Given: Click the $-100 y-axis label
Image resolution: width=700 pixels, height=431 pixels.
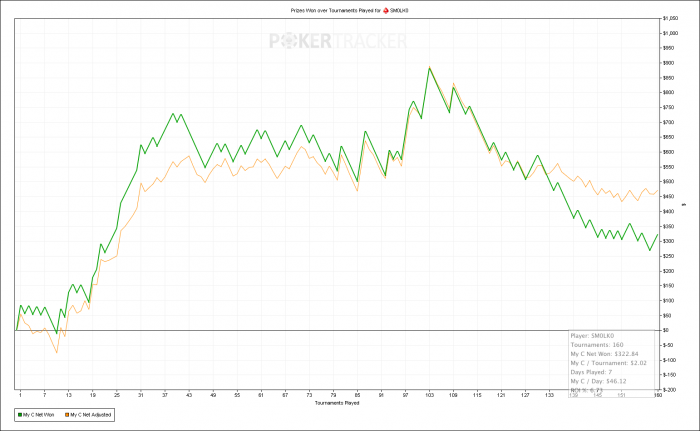Looking at the screenshot, I should coord(669,360).
